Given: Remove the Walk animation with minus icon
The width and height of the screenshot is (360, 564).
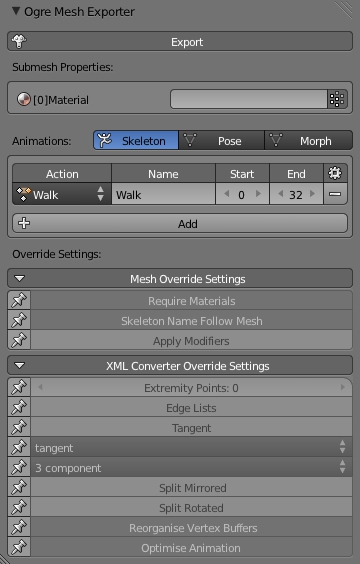Looking at the screenshot, I should (335, 194).
